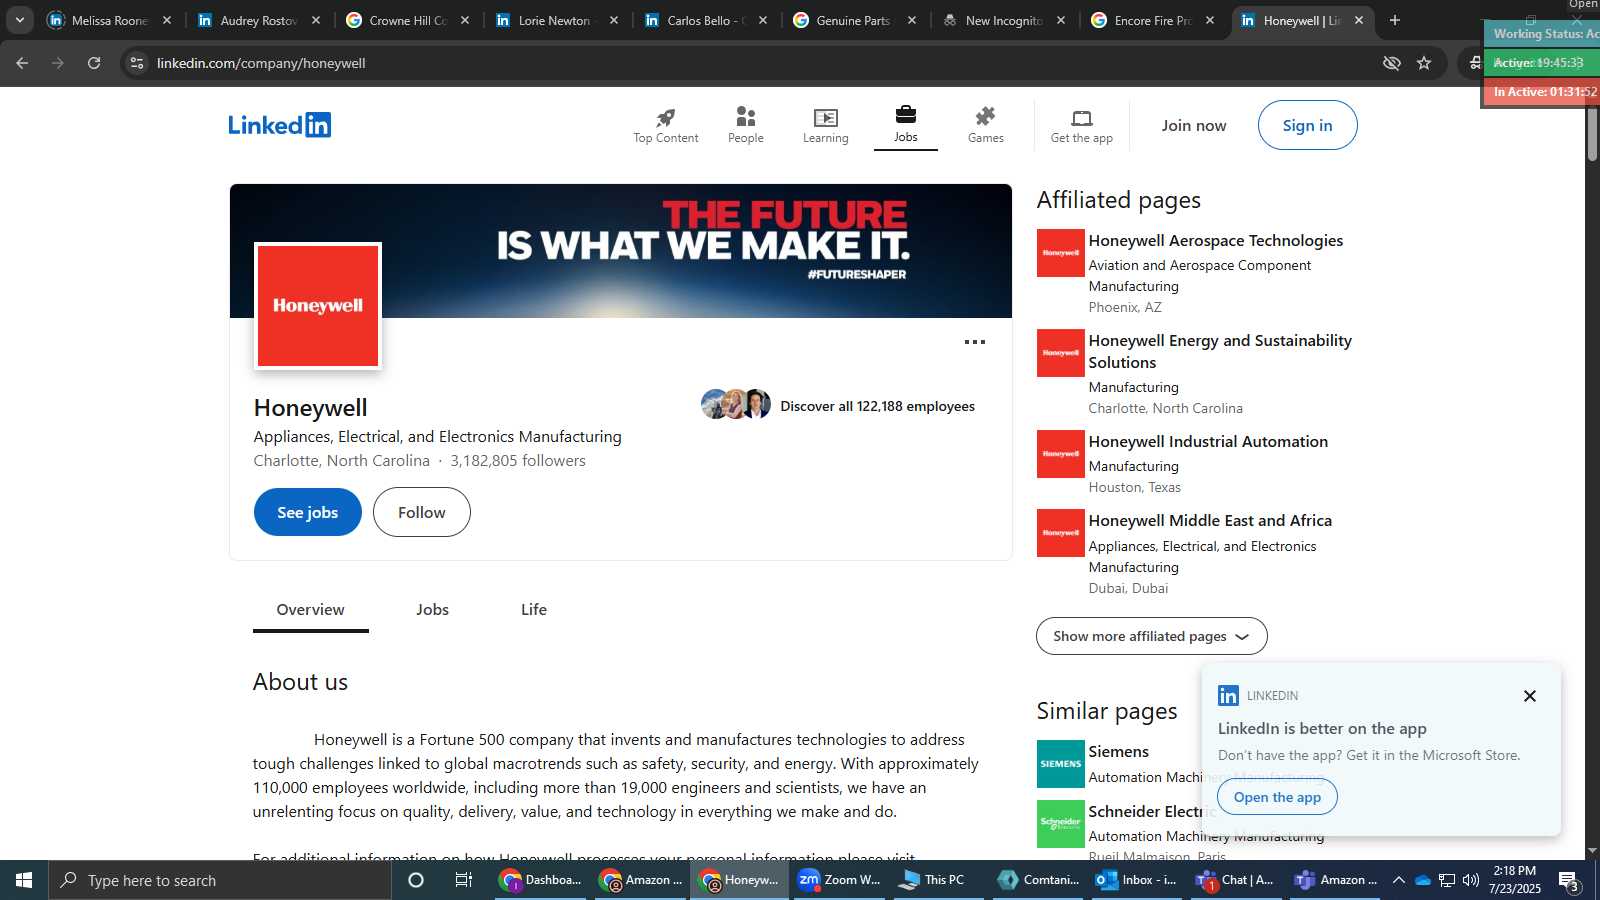Click the address bar URL field
The image size is (1600, 900).
pos(760,63)
